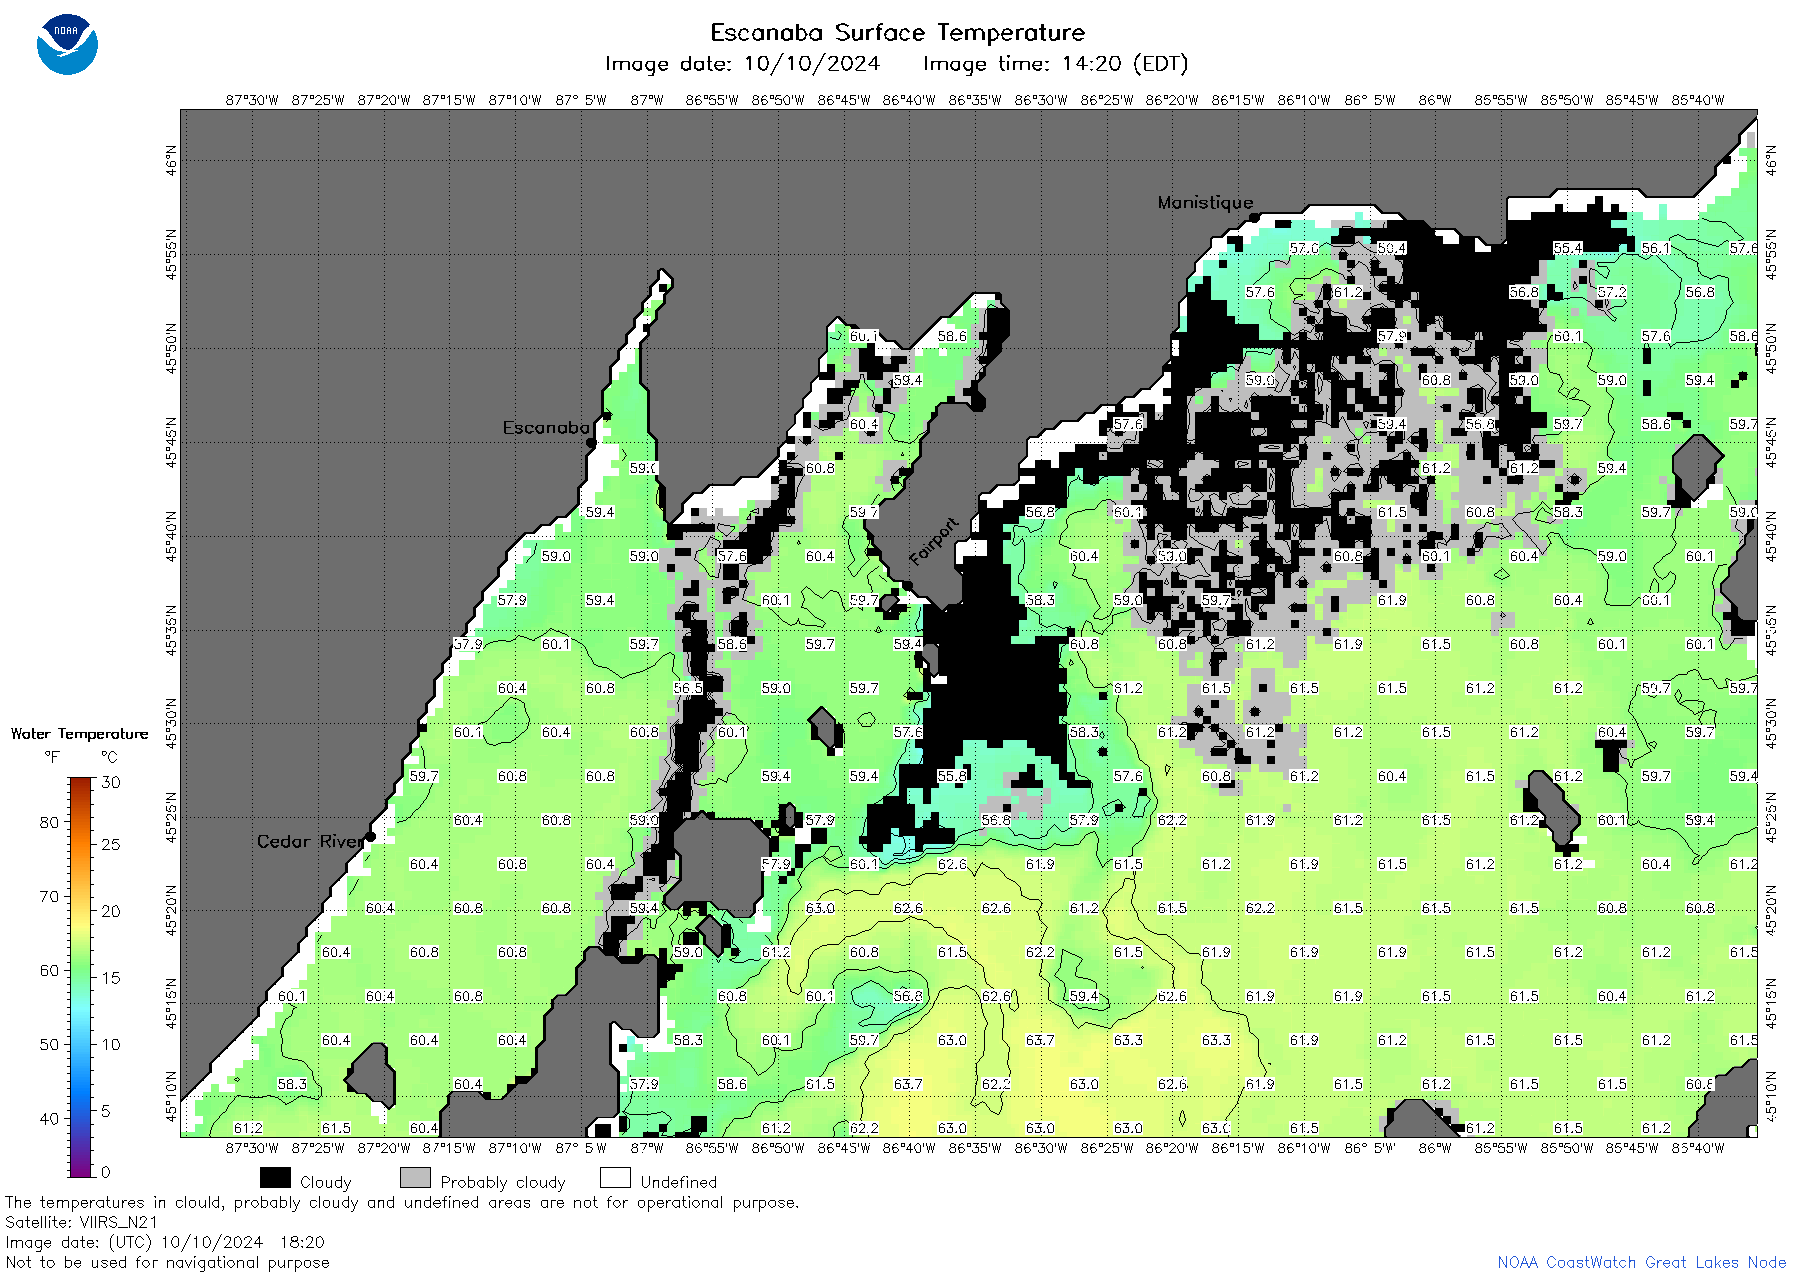The height and width of the screenshot is (1278, 1797).
Task: Click the 'Image time: 14:20 (EDT)' text
Action: tap(1055, 64)
